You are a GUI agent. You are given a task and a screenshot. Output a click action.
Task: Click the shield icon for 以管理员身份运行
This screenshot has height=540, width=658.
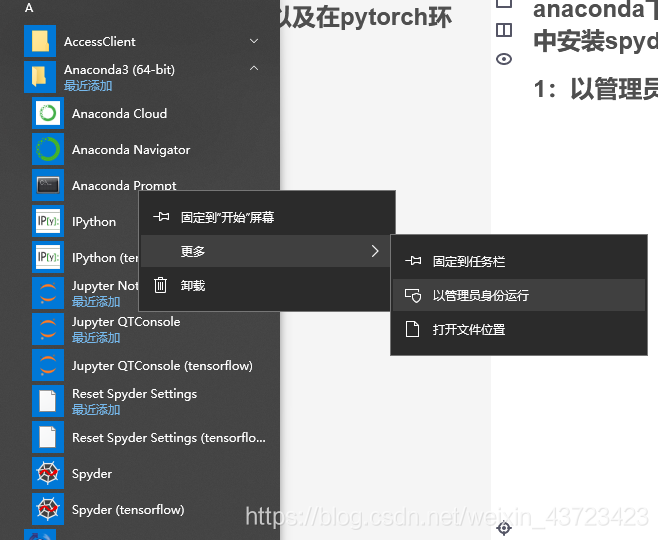(413, 295)
